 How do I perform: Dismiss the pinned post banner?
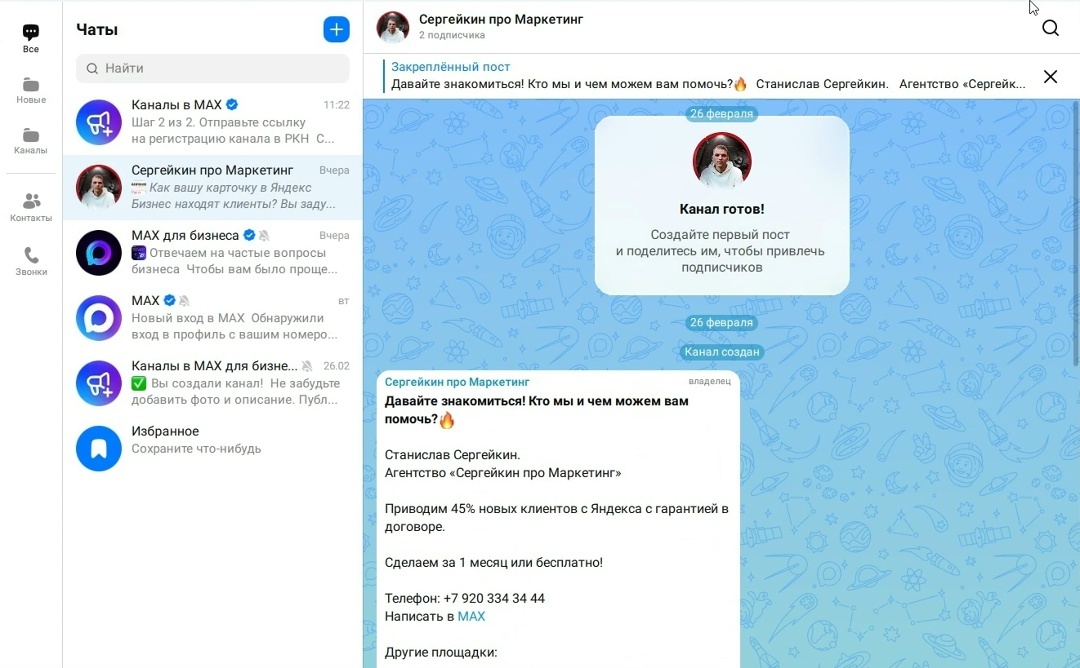coord(1050,76)
